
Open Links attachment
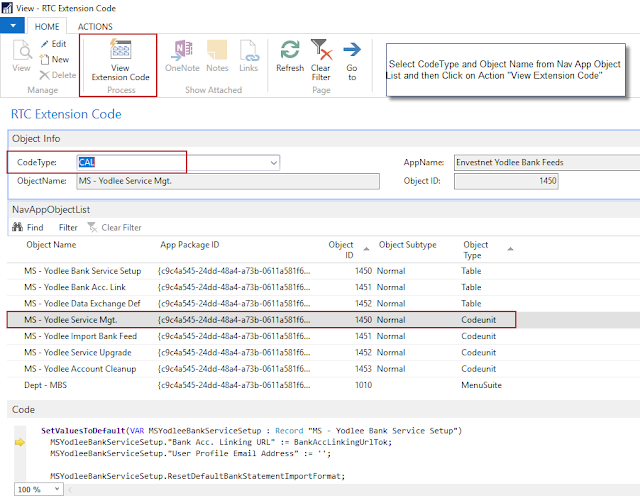[x=249, y=56]
